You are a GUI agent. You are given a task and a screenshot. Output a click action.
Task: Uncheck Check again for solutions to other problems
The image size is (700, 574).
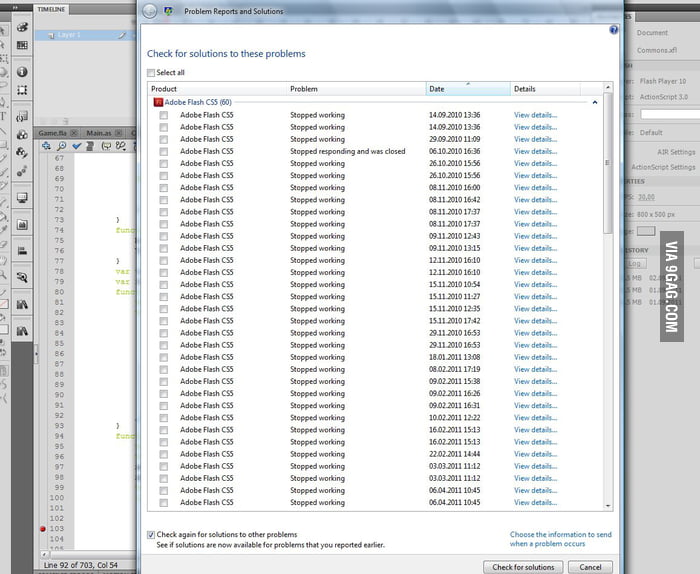151,535
